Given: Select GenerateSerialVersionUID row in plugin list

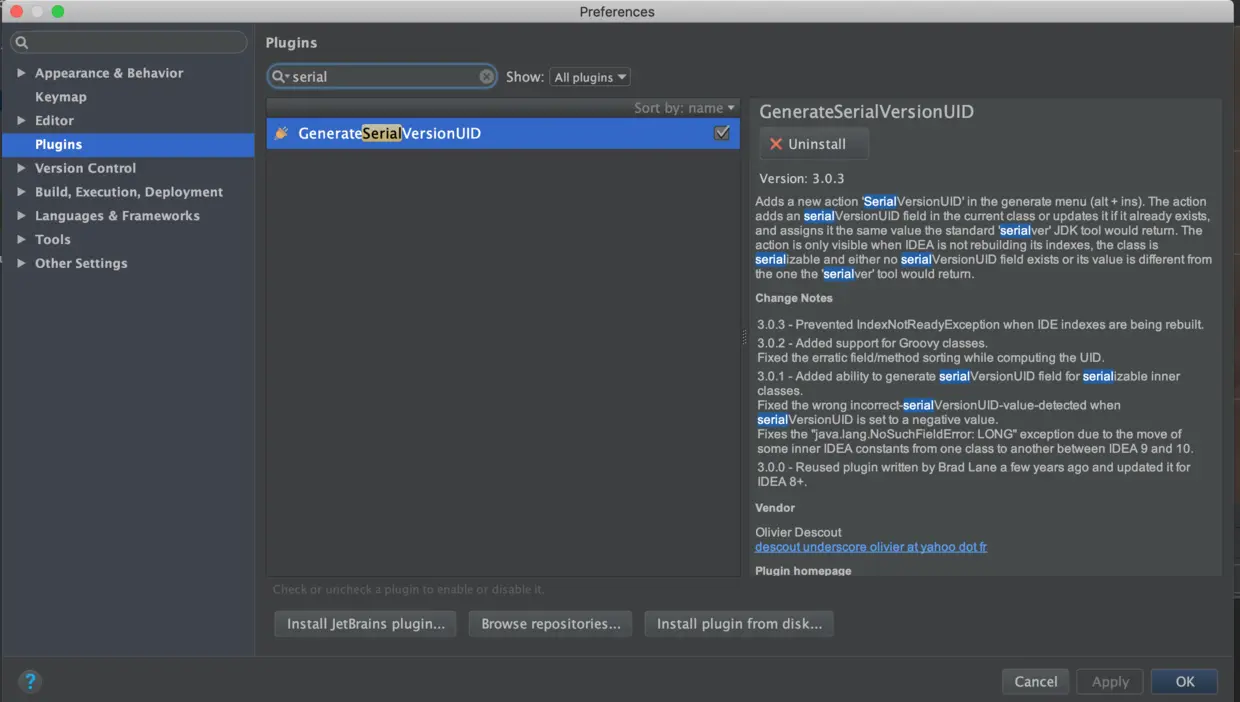Looking at the screenshot, I should (503, 133).
